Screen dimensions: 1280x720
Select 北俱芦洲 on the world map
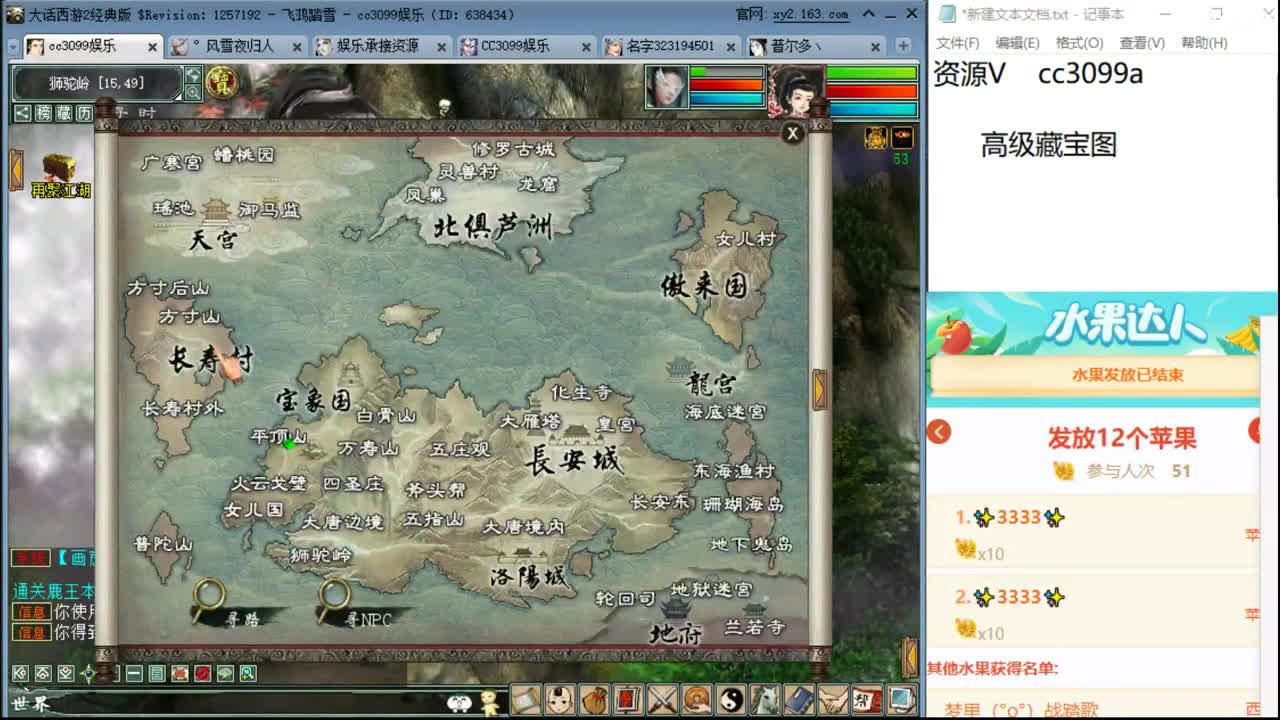(x=493, y=226)
